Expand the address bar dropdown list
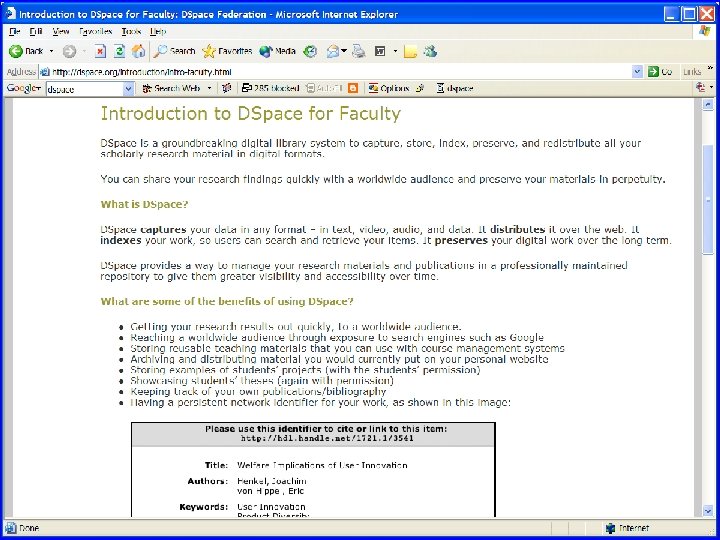This screenshot has width=720, height=540. coord(637,72)
